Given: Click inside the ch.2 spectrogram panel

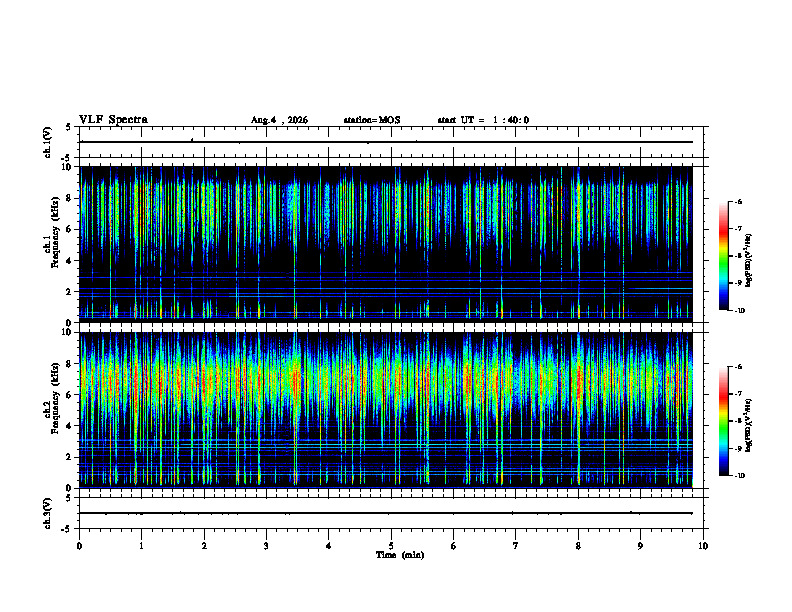Looking at the screenshot, I should coord(386,410).
